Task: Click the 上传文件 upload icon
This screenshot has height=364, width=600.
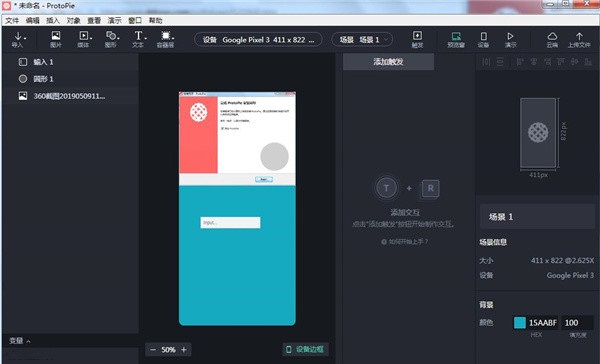Action: pyautogui.click(x=579, y=39)
